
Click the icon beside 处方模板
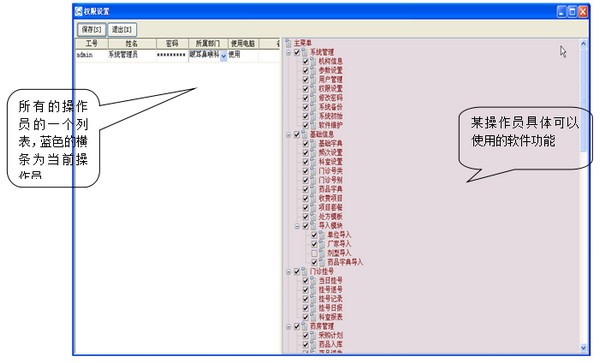pyautogui.click(x=313, y=216)
